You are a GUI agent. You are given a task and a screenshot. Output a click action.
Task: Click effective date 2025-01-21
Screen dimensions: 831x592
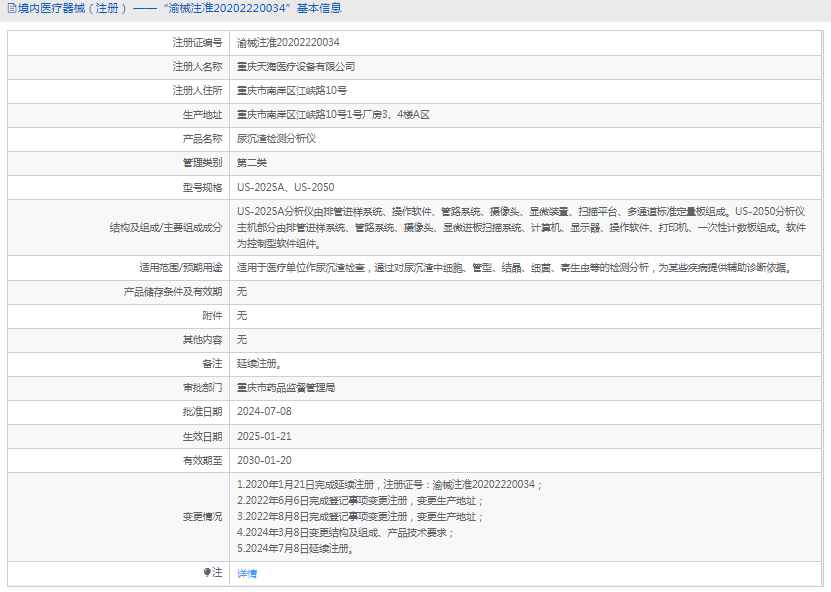pos(264,436)
